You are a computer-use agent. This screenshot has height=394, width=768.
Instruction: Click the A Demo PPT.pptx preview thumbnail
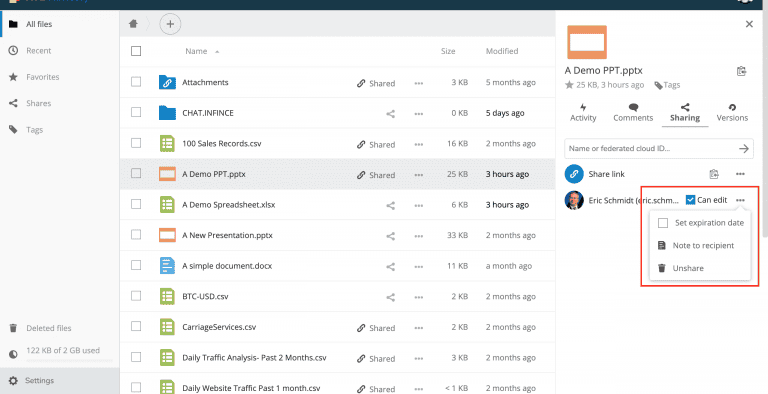pyautogui.click(x=587, y=42)
